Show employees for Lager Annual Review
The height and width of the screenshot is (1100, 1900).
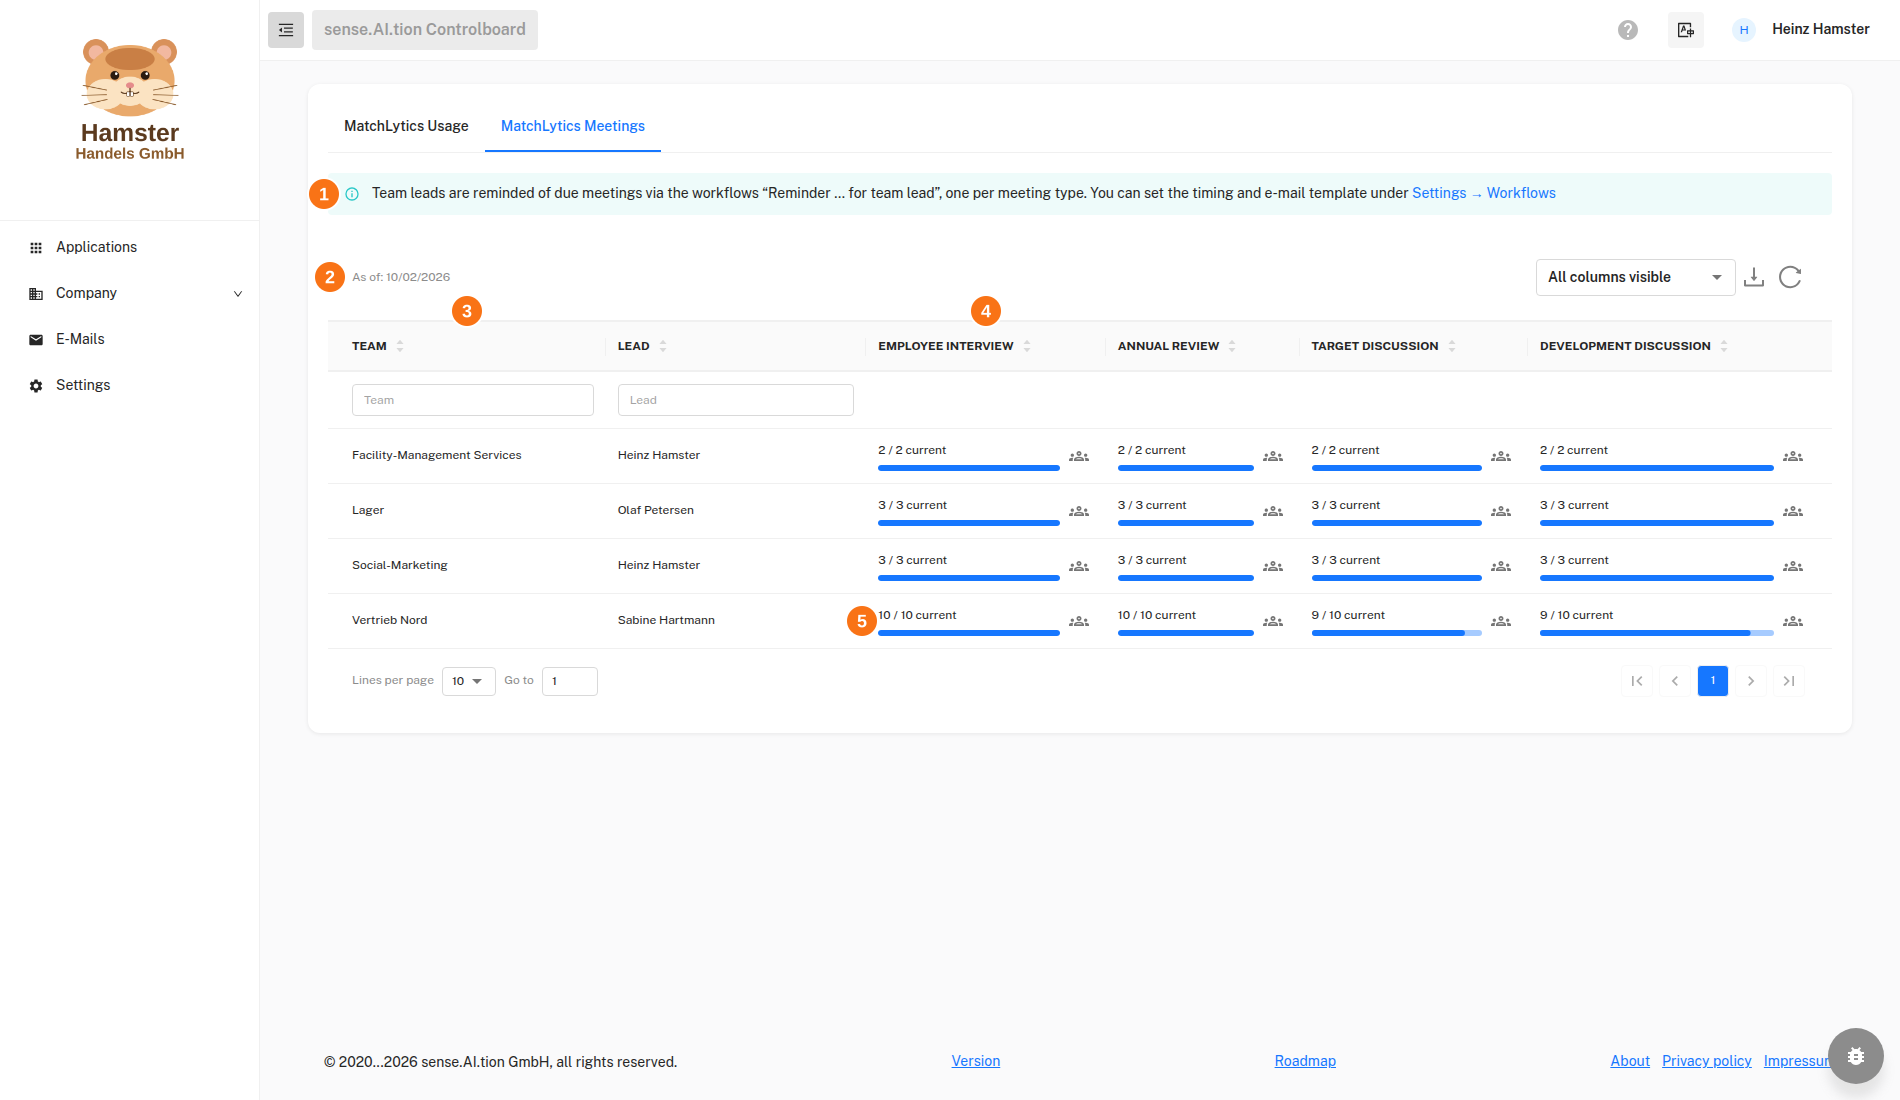[x=1273, y=512]
